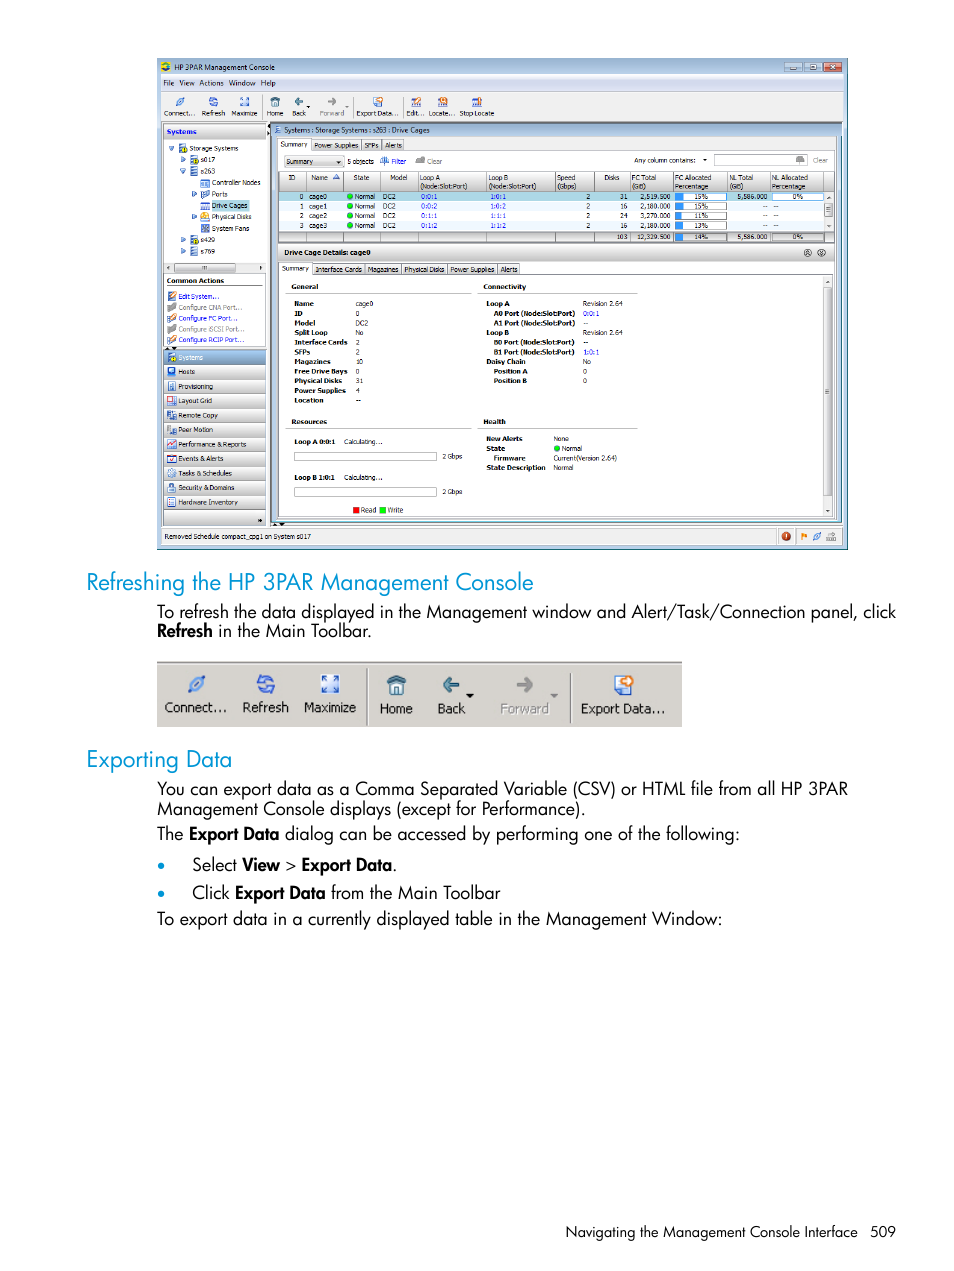Open Security & Domains manager pane
Image resolution: width=954 pixels, height=1271 pixels.
[x=216, y=488]
